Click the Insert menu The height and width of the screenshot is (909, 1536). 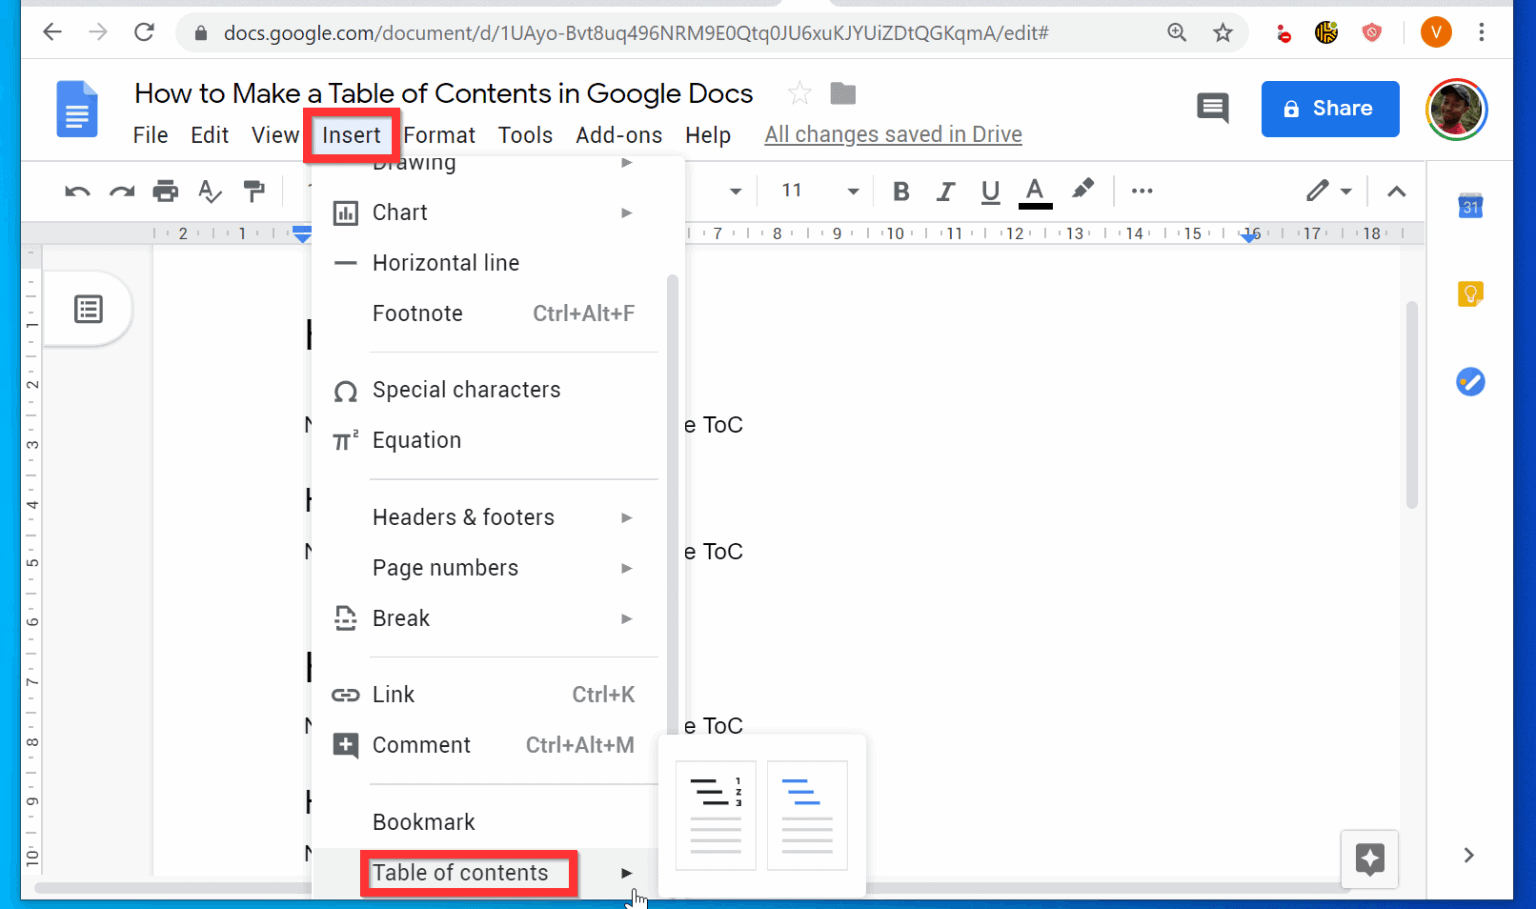351,136
